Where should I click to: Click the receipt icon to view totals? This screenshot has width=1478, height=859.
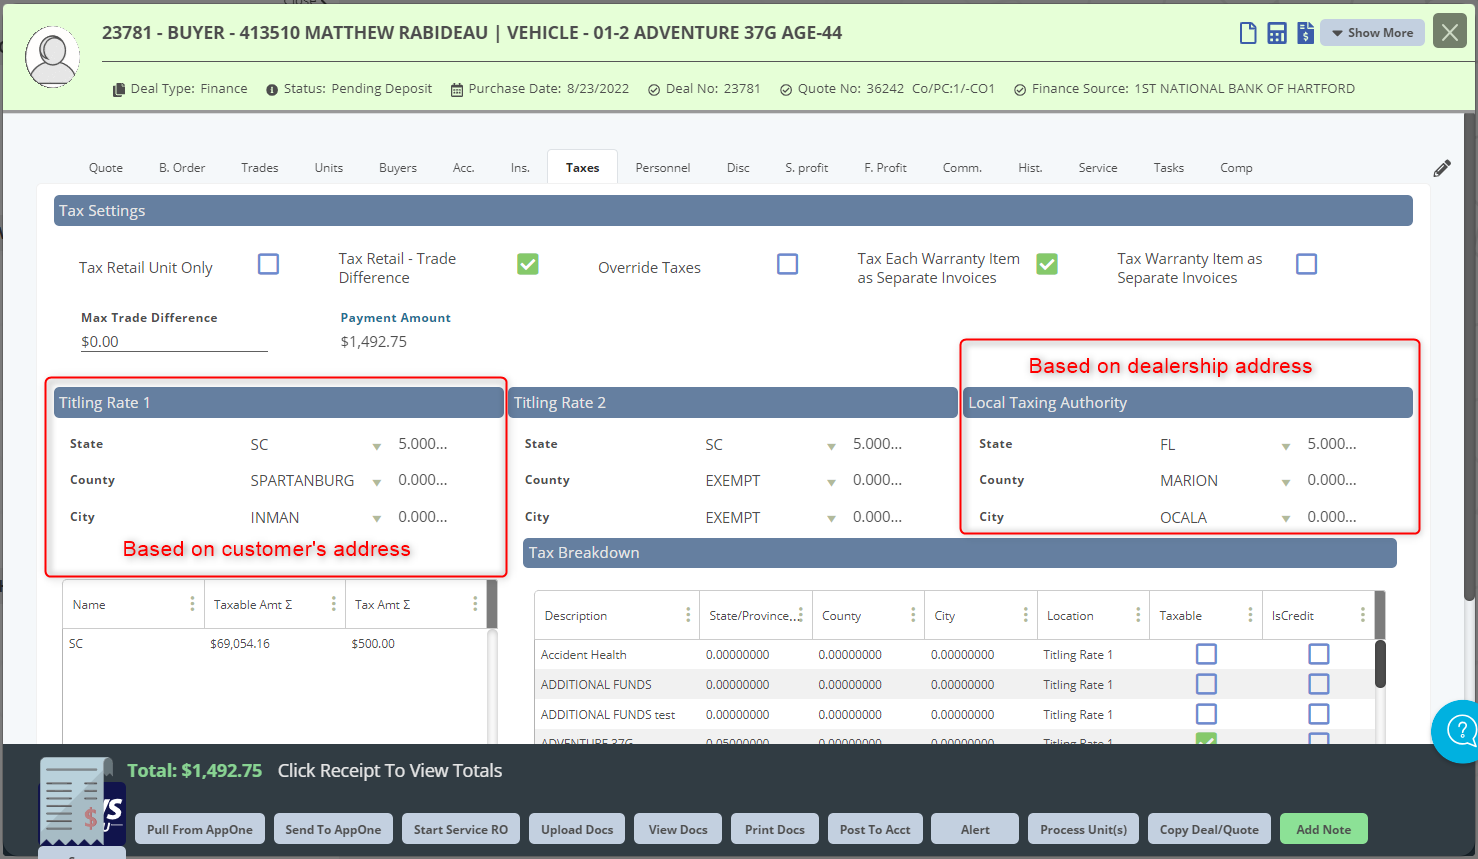pos(77,801)
